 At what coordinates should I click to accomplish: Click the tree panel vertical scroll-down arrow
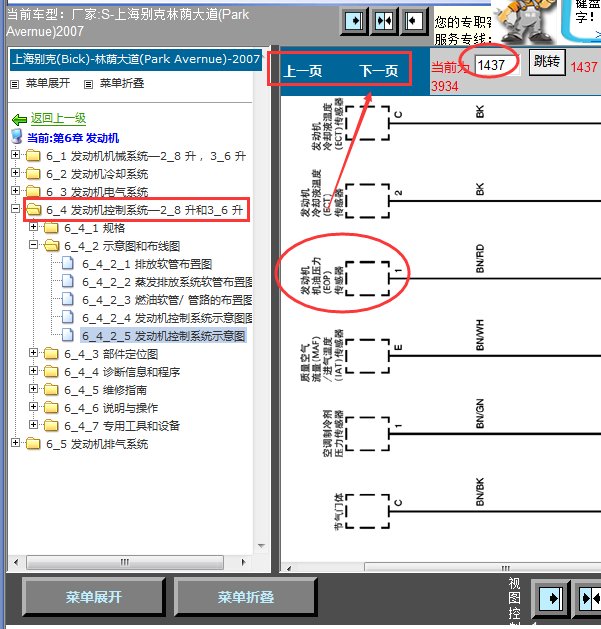261,546
